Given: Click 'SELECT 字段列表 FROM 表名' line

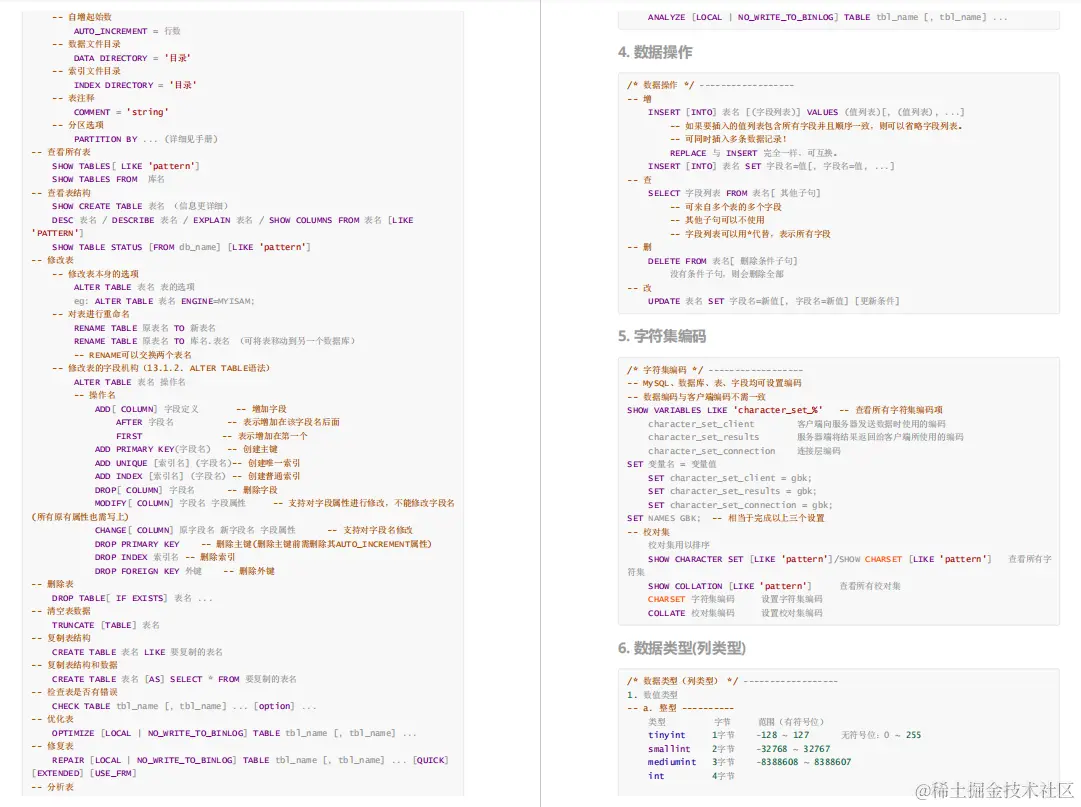Looking at the screenshot, I should point(734,193).
